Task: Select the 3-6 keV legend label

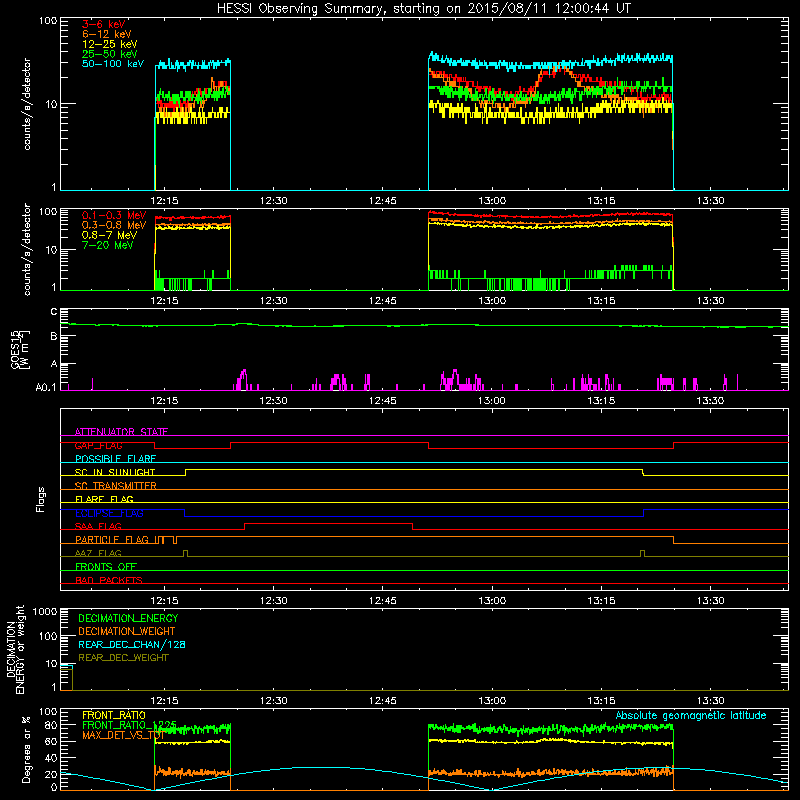Action: tap(104, 24)
